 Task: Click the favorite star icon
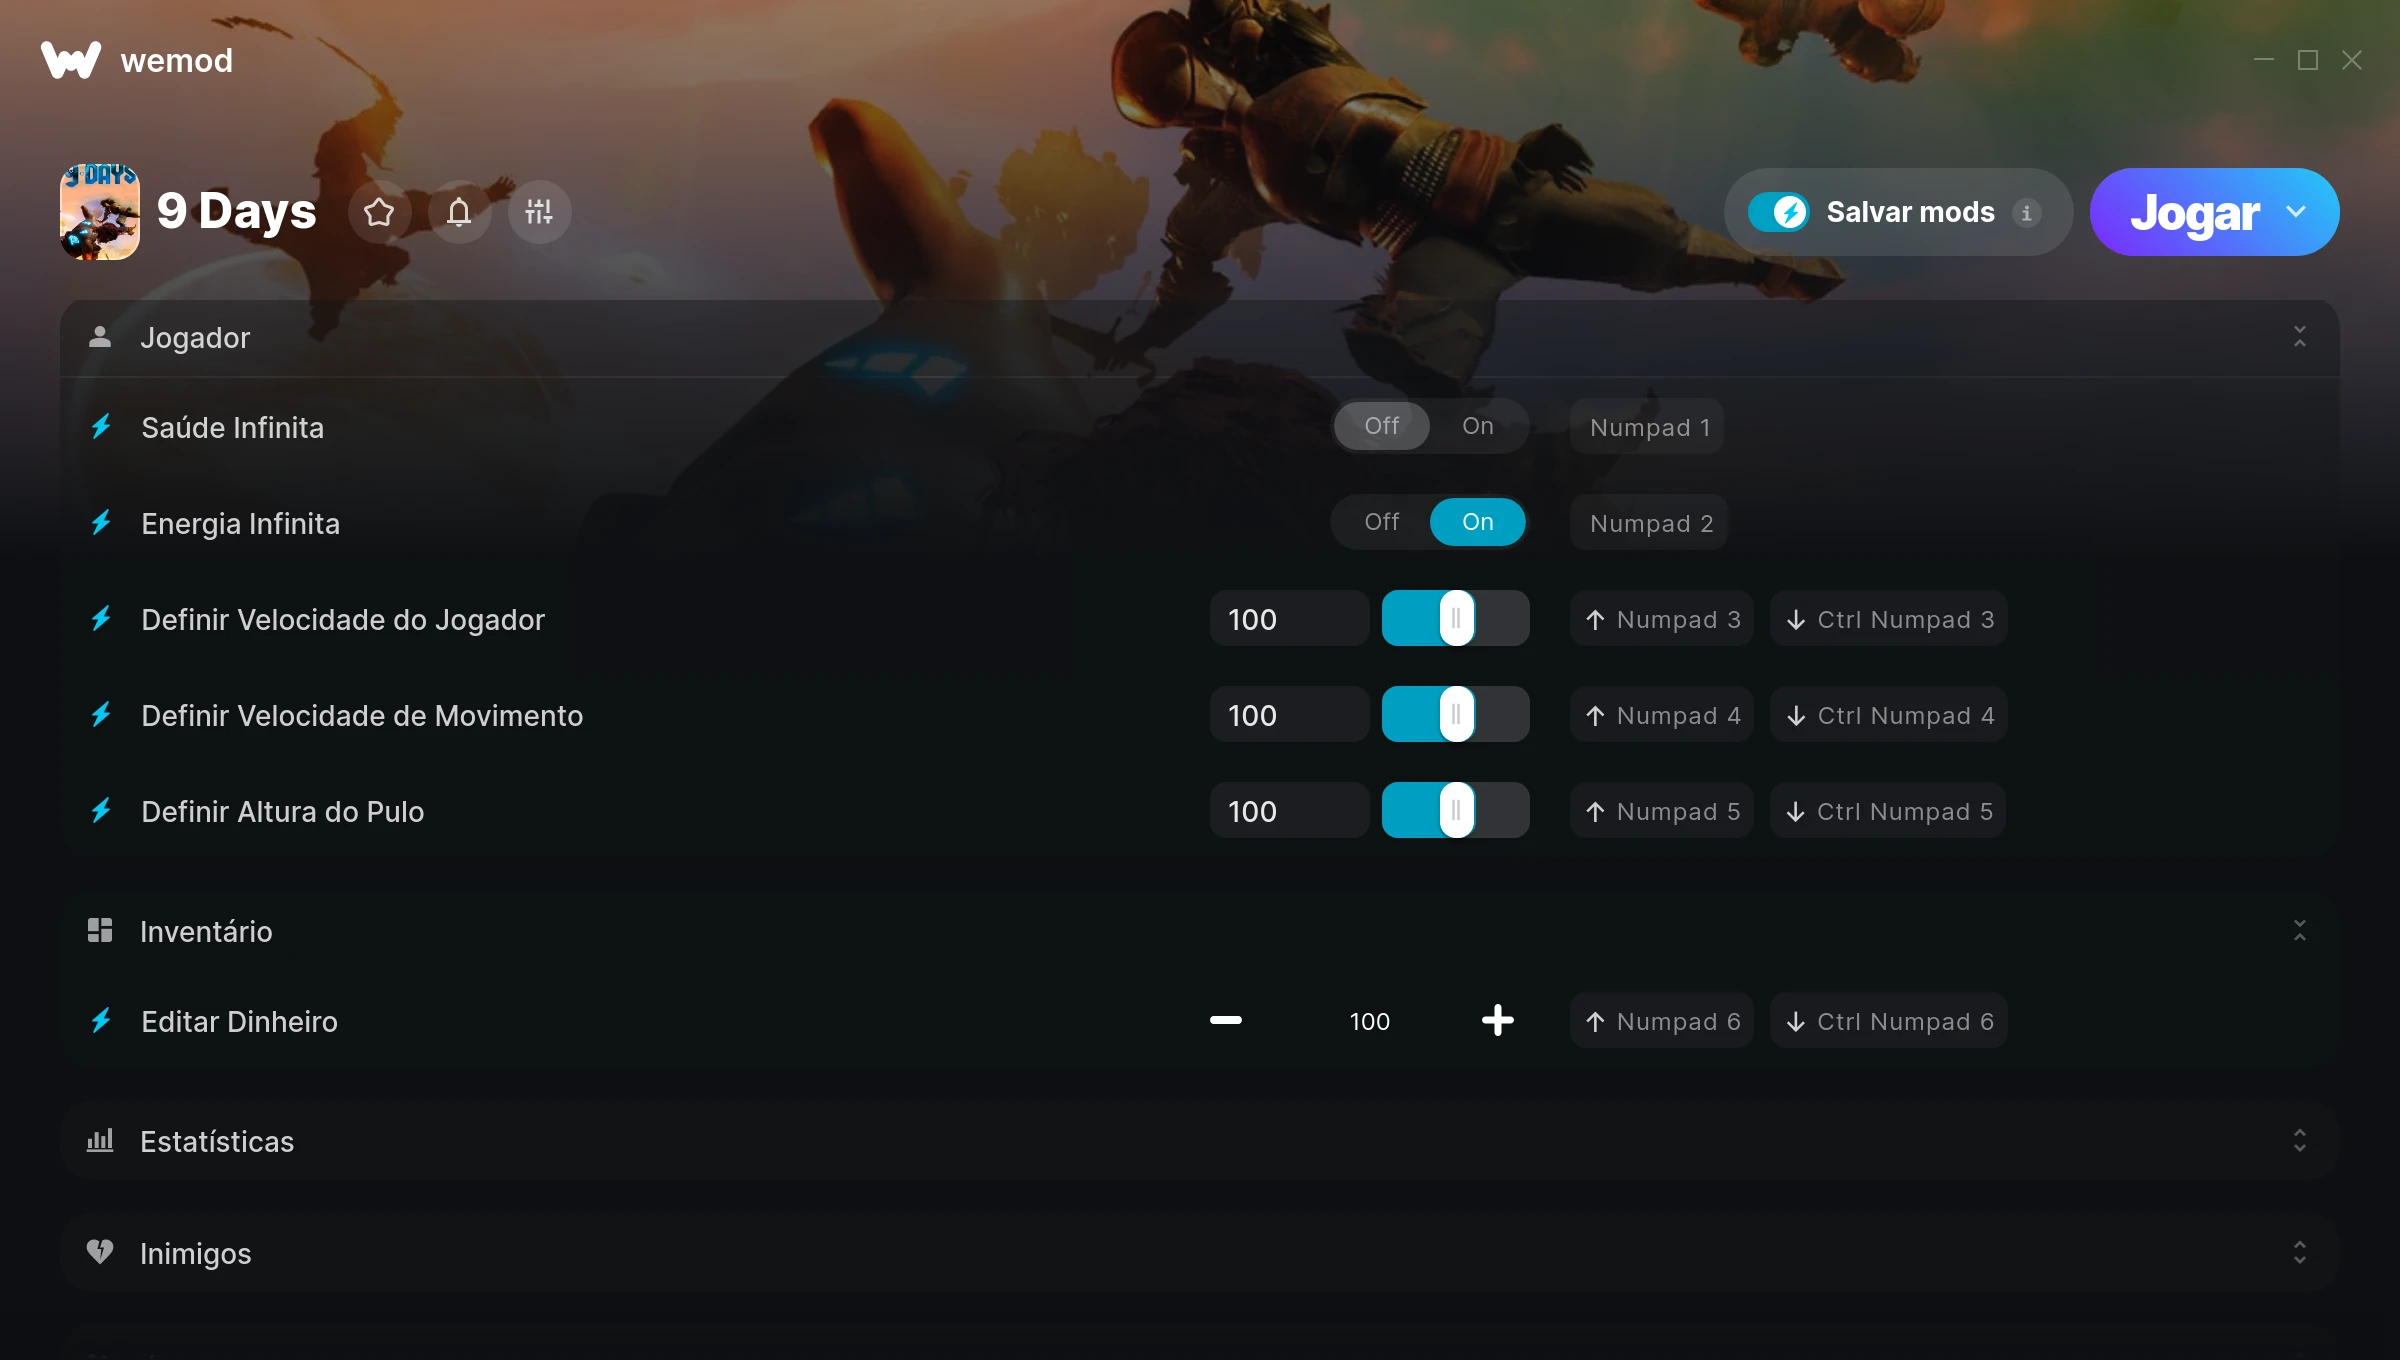(x=379, y=212)
